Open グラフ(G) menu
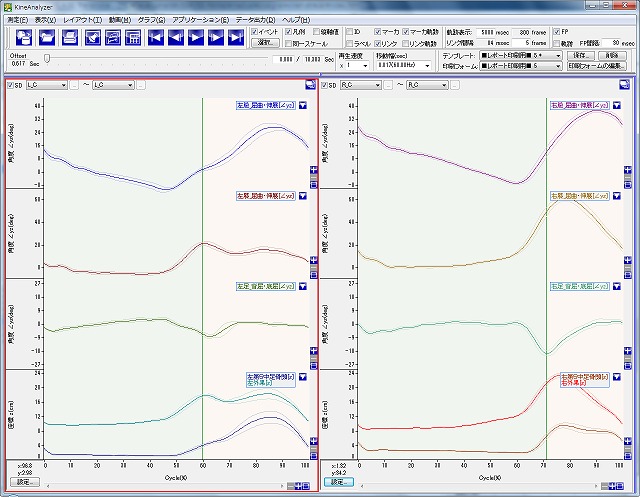 (151, 20)
